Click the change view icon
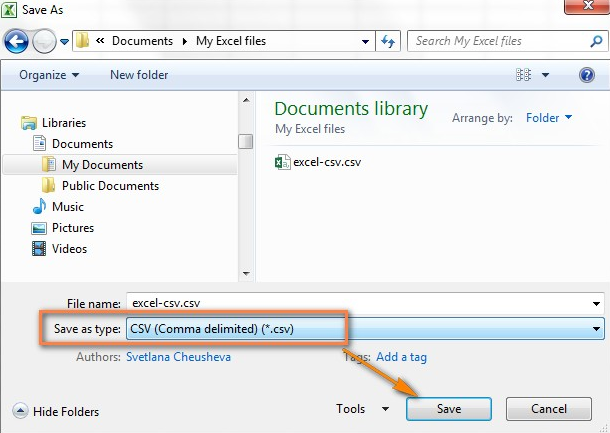Viewport: 610px width, 433px height. [523, 75]
